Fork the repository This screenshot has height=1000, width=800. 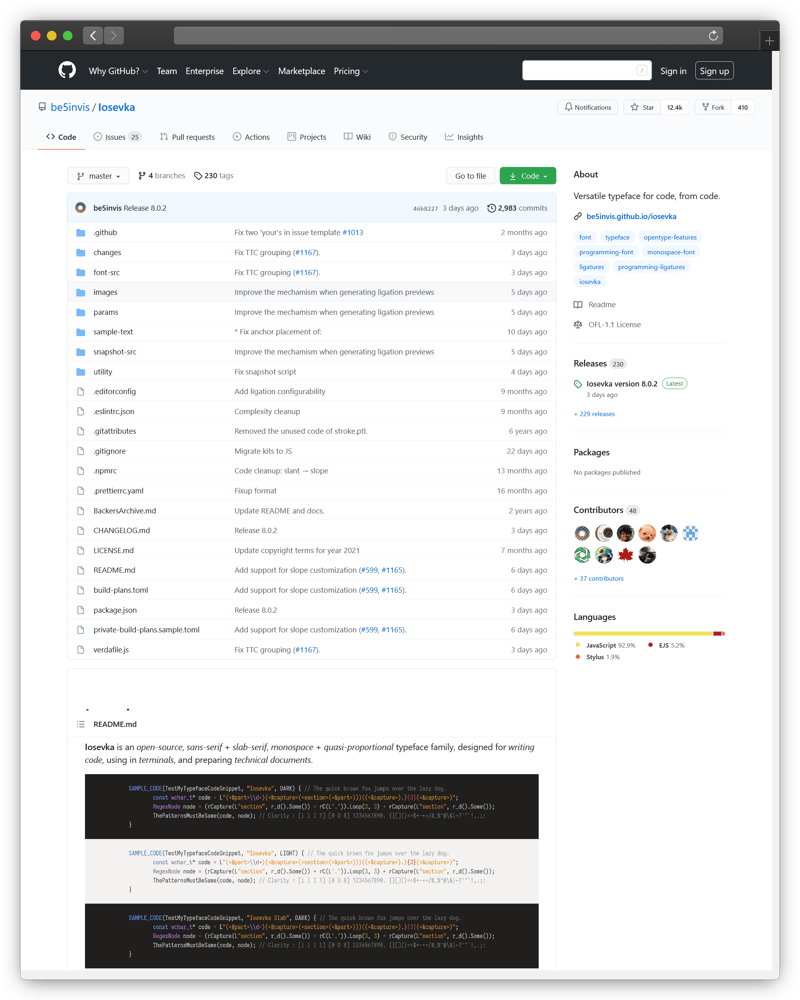pyautogui.click(x=713, y=107)
